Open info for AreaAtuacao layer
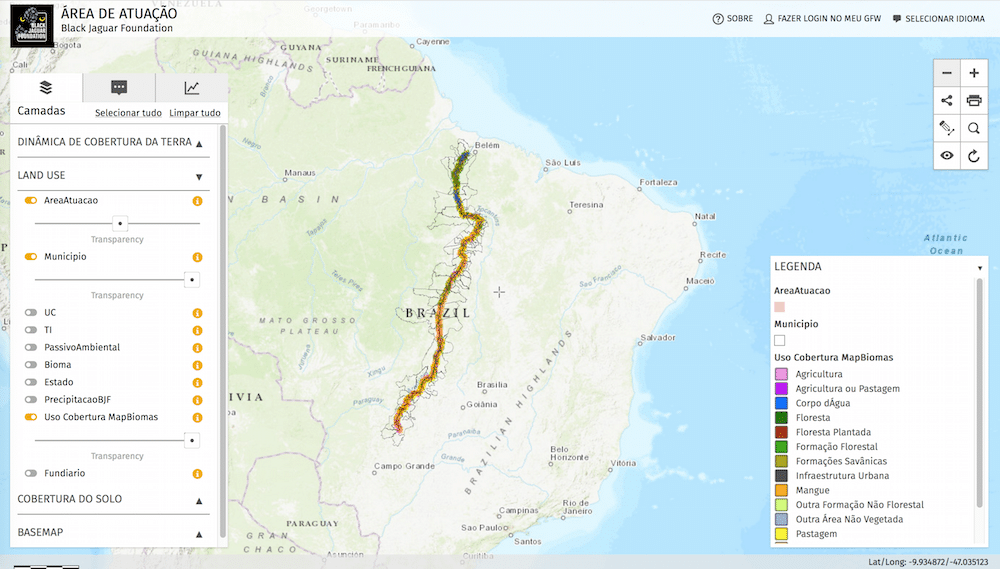The image size is (1000, 569). tap(198, 201)
